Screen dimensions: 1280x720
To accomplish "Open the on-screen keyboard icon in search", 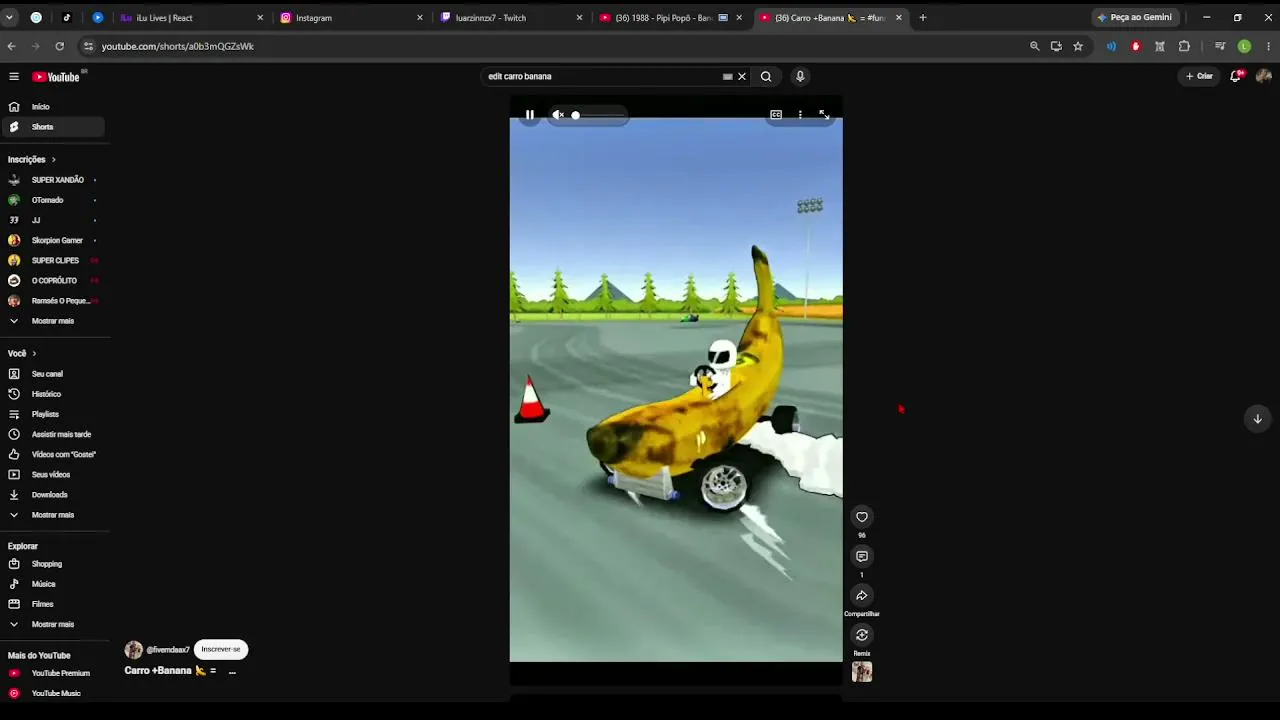I will tap(727, 76).
